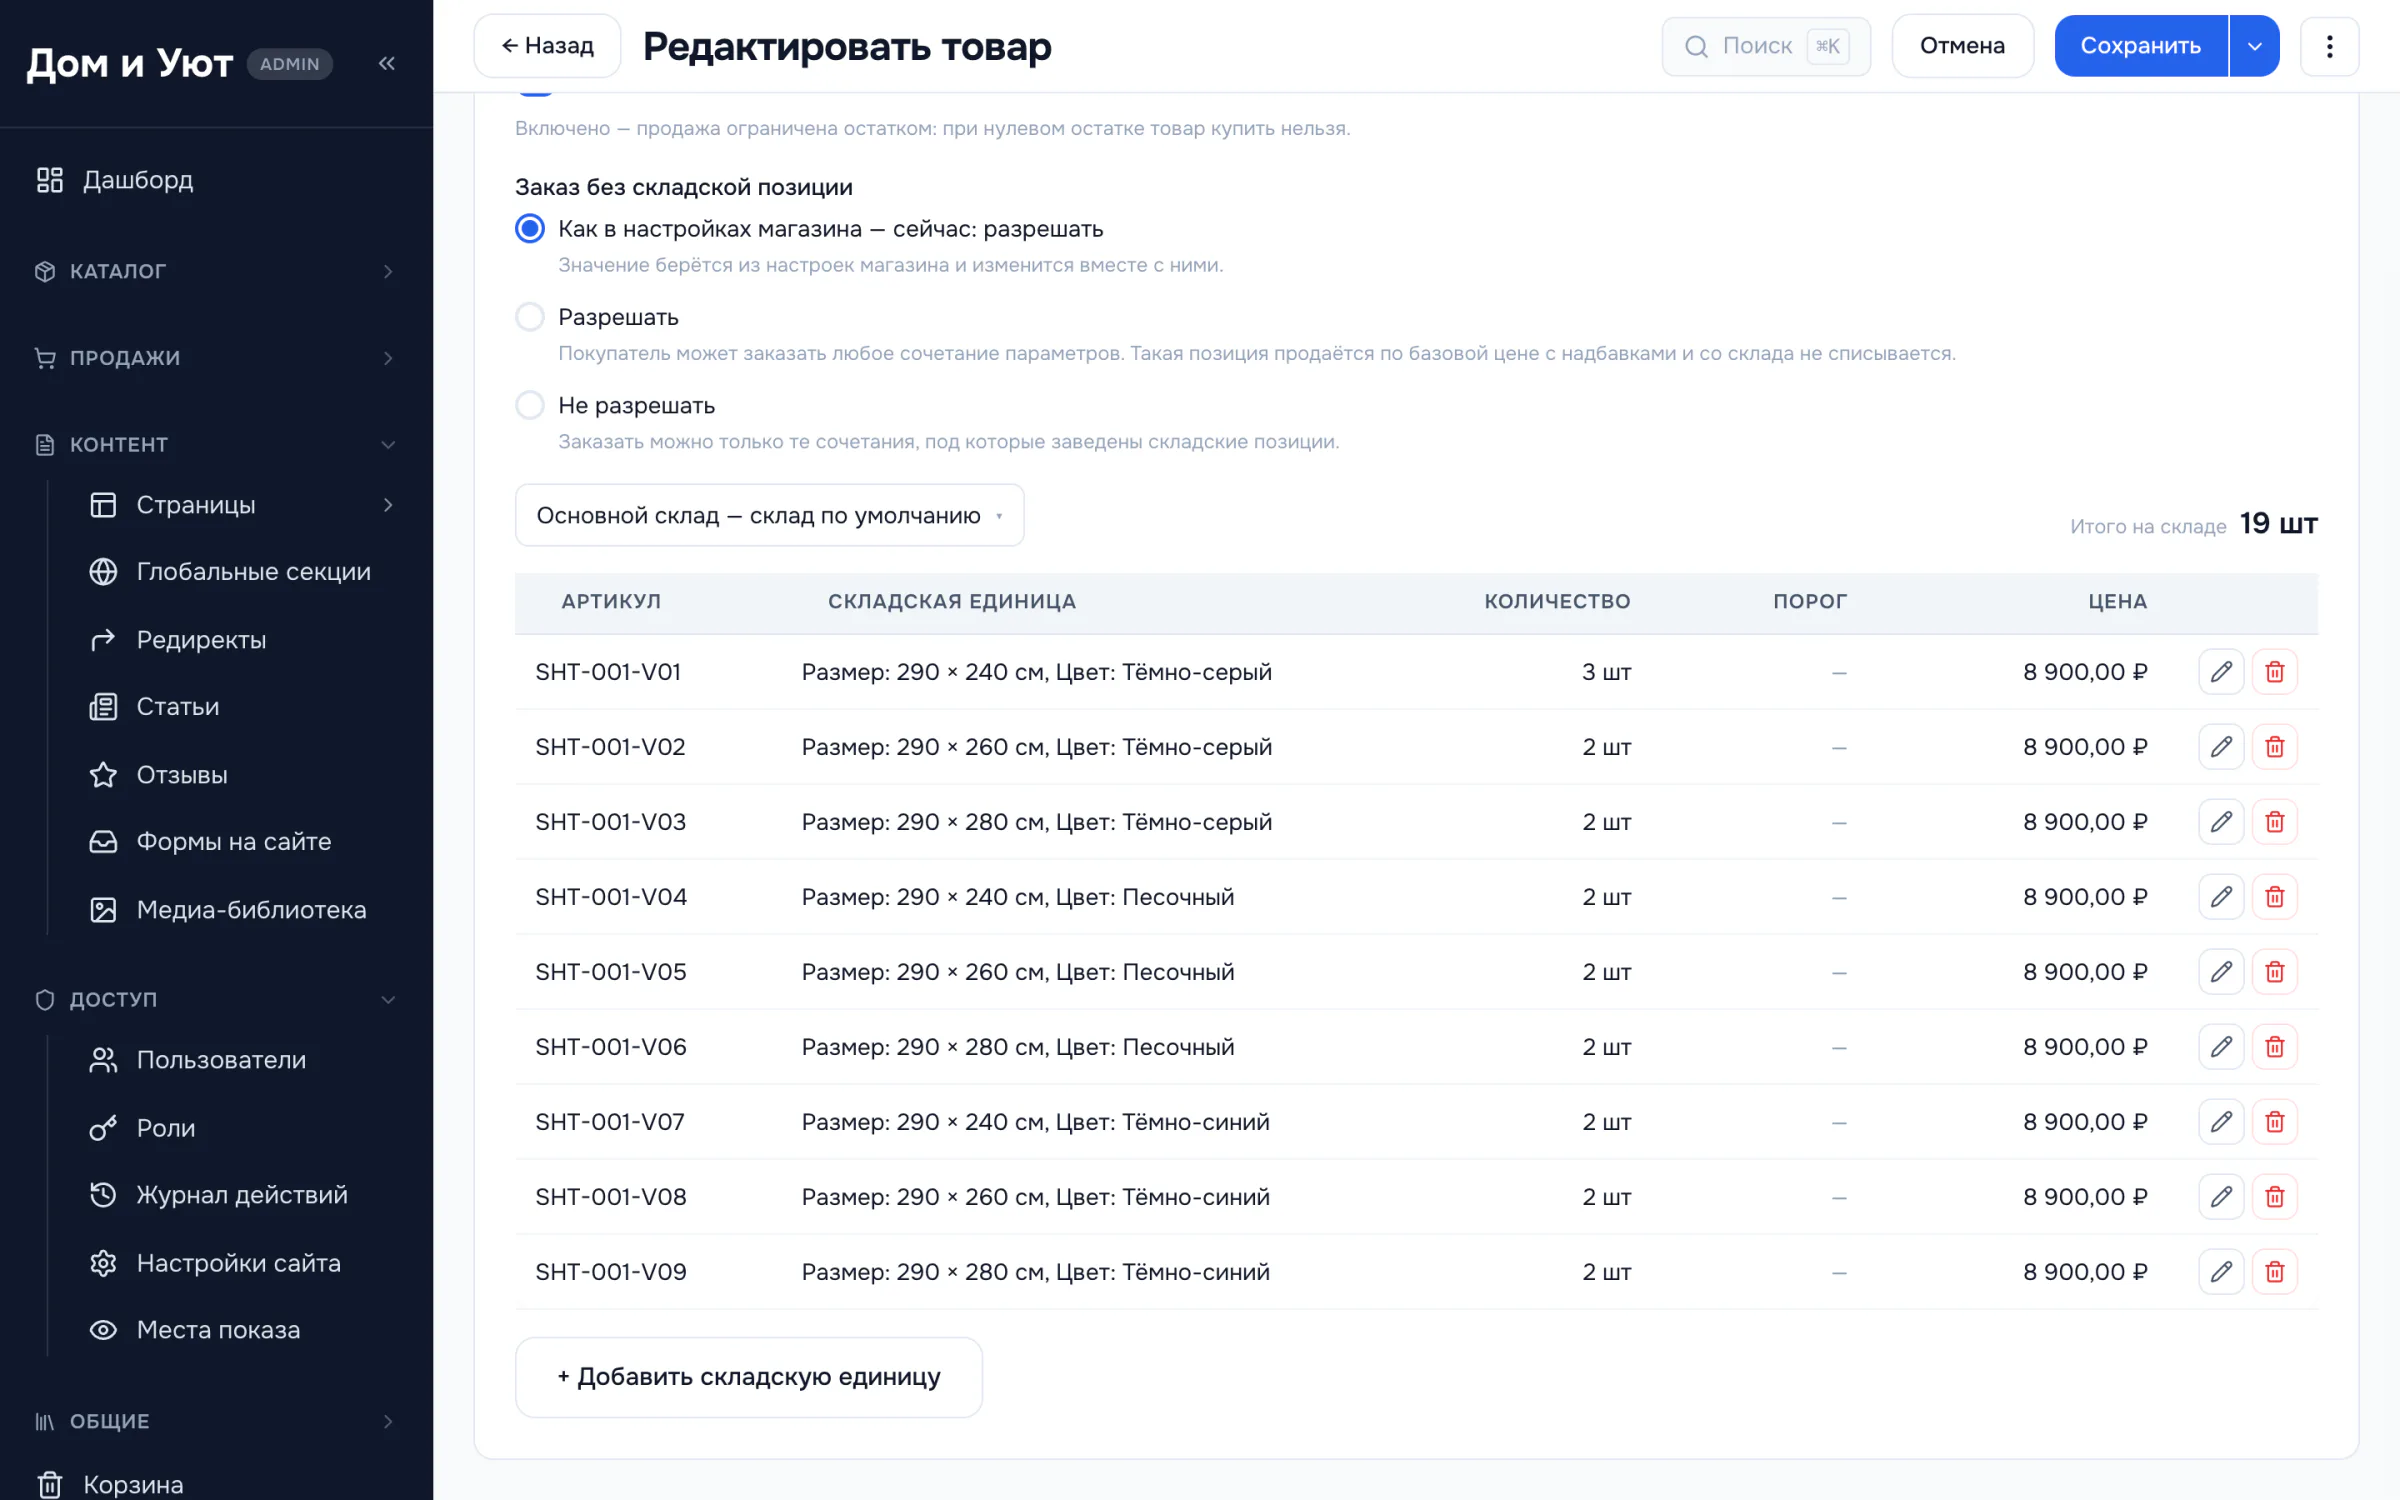Delete stock unit SHT-001-V01

pyautogui.click(x=2274, y=672)
